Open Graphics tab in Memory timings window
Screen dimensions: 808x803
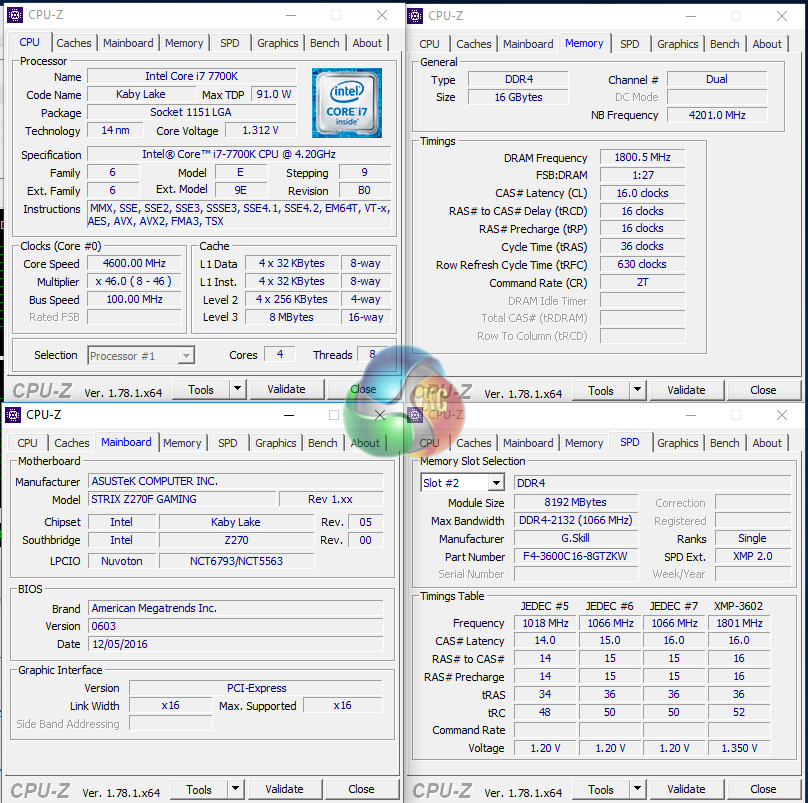click(677, 44)
